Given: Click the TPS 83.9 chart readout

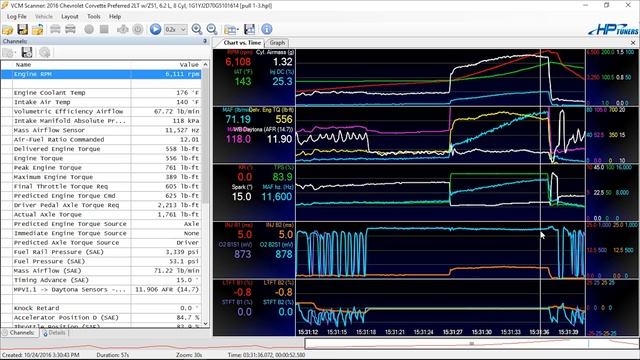Looking at the screenshot, I should pos(282,177).
